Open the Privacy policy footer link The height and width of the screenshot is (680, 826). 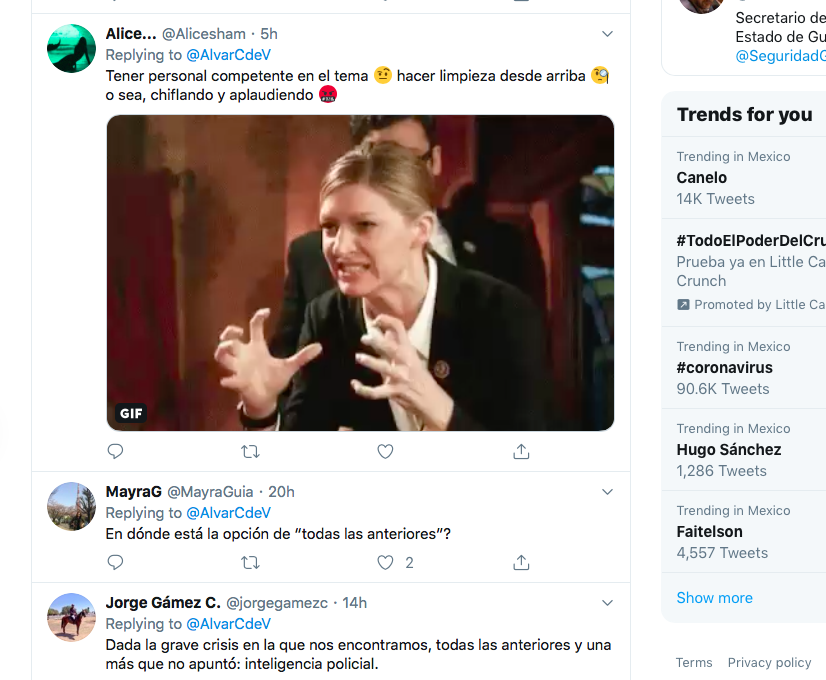pos(769,663)
